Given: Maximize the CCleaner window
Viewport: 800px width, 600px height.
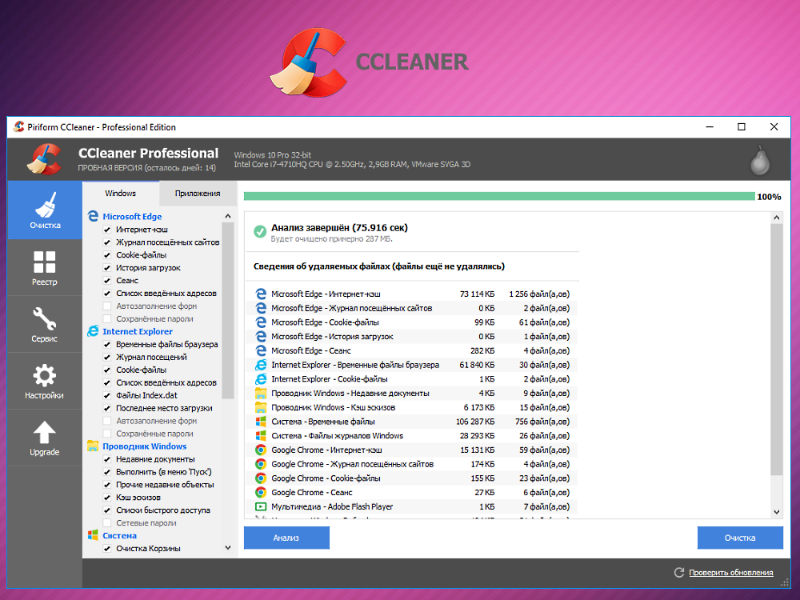Looking at the screenshot, I should coord(741,127).
